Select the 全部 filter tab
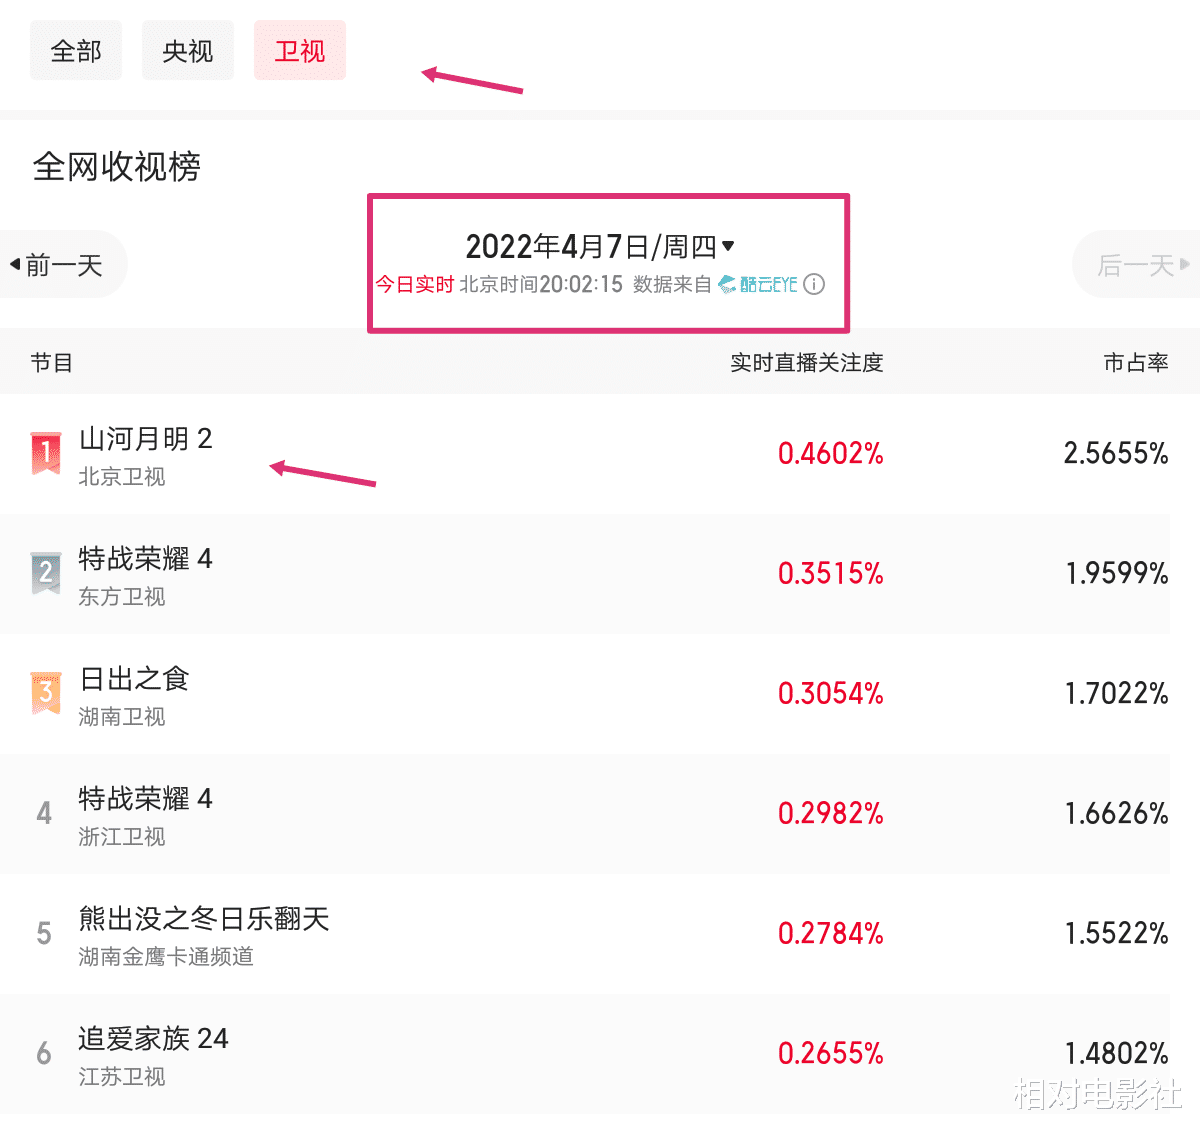 click(x=76, y=50)
